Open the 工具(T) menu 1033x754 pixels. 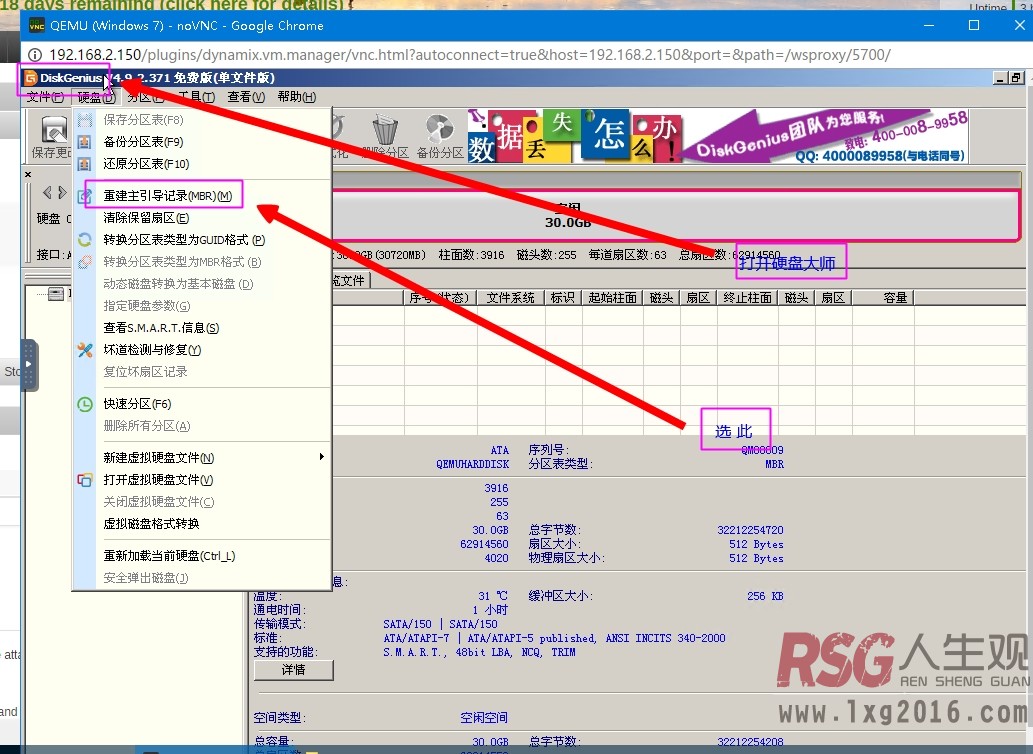pyautogui.click(x=196, y=97)
